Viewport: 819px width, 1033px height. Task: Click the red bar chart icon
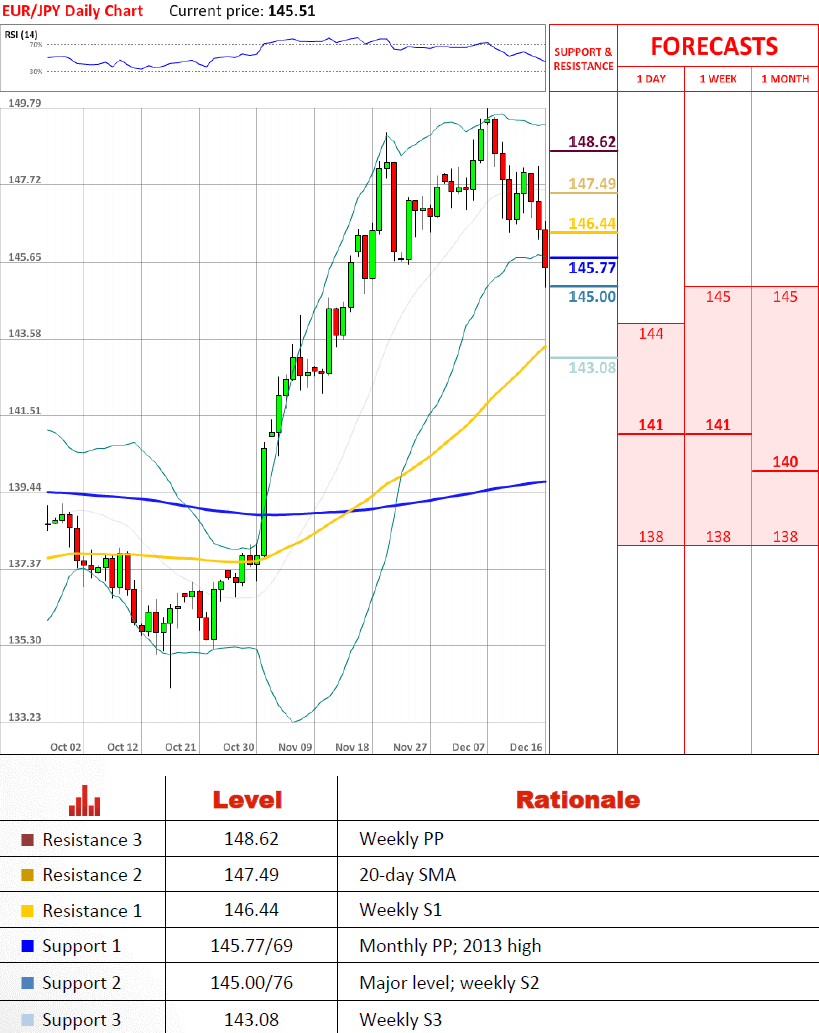[84, 800]
